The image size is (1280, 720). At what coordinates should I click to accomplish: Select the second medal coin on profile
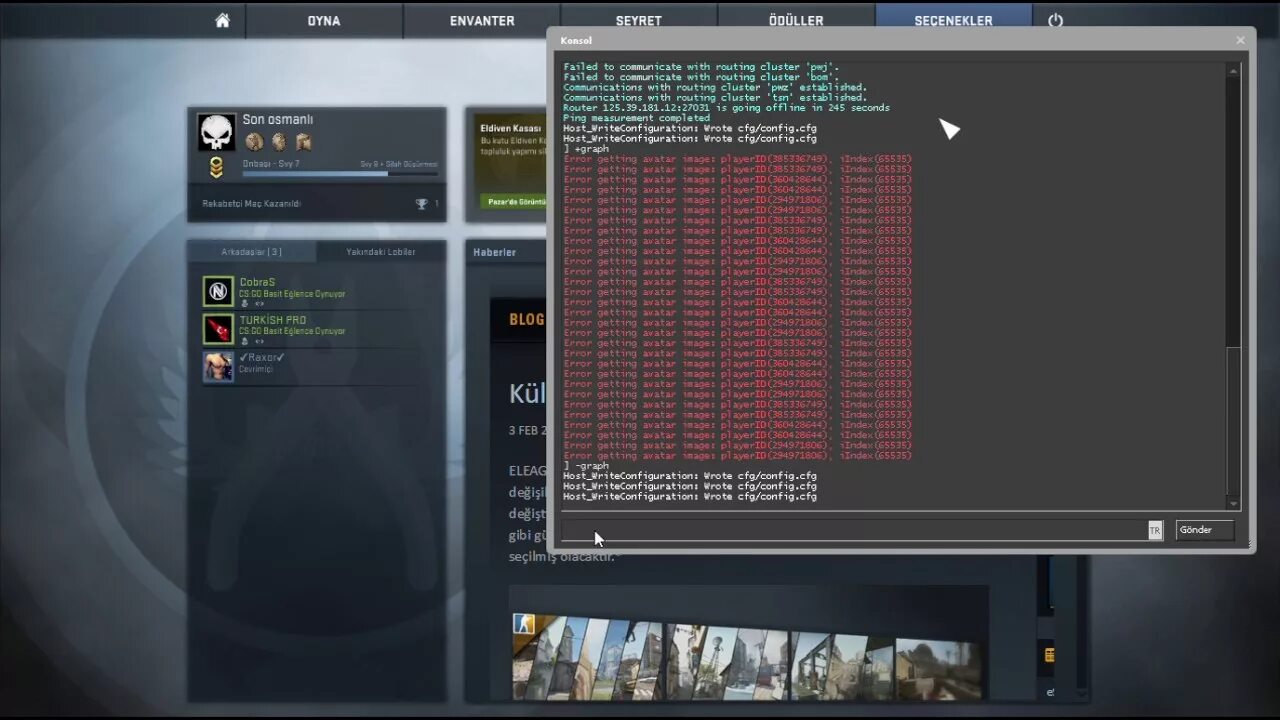coord(279,142)
